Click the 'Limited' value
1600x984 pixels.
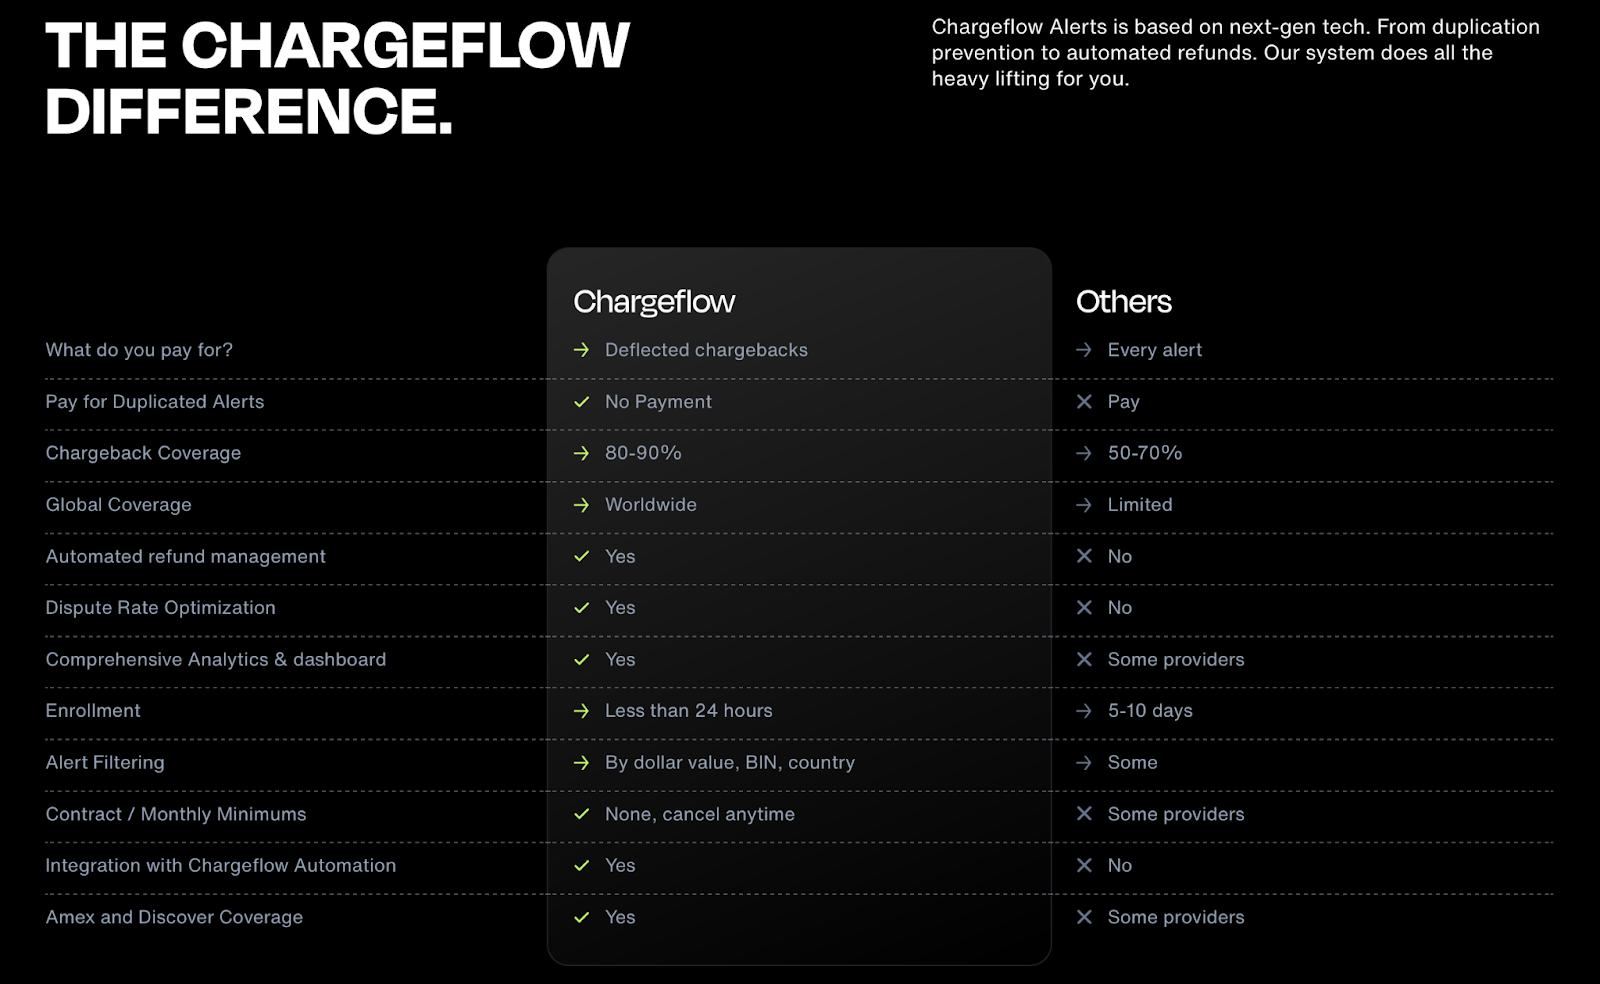click(x=1140, y=505)
